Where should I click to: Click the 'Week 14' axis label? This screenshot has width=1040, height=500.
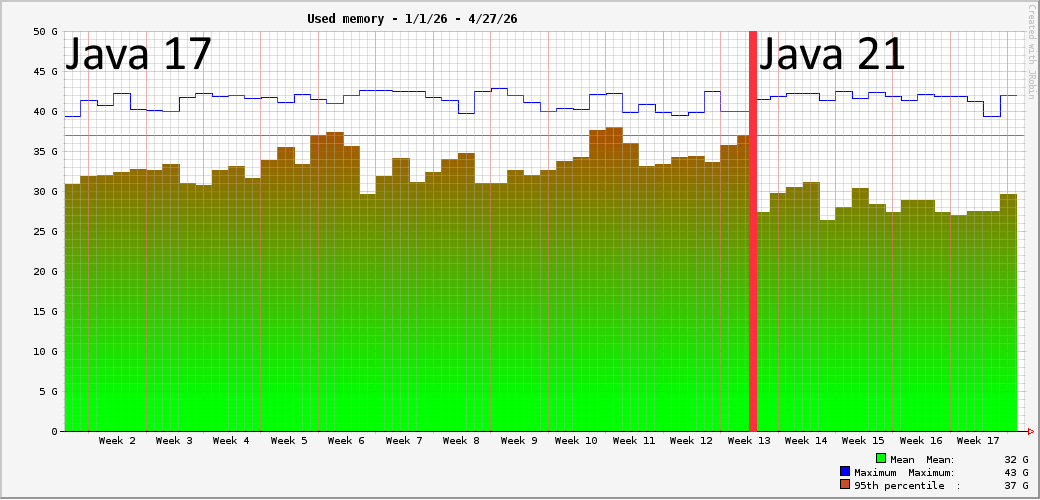[x=806, y=441]
